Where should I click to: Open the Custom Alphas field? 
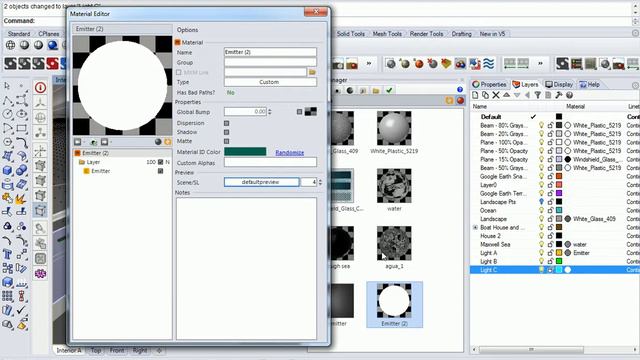(270, 162)
